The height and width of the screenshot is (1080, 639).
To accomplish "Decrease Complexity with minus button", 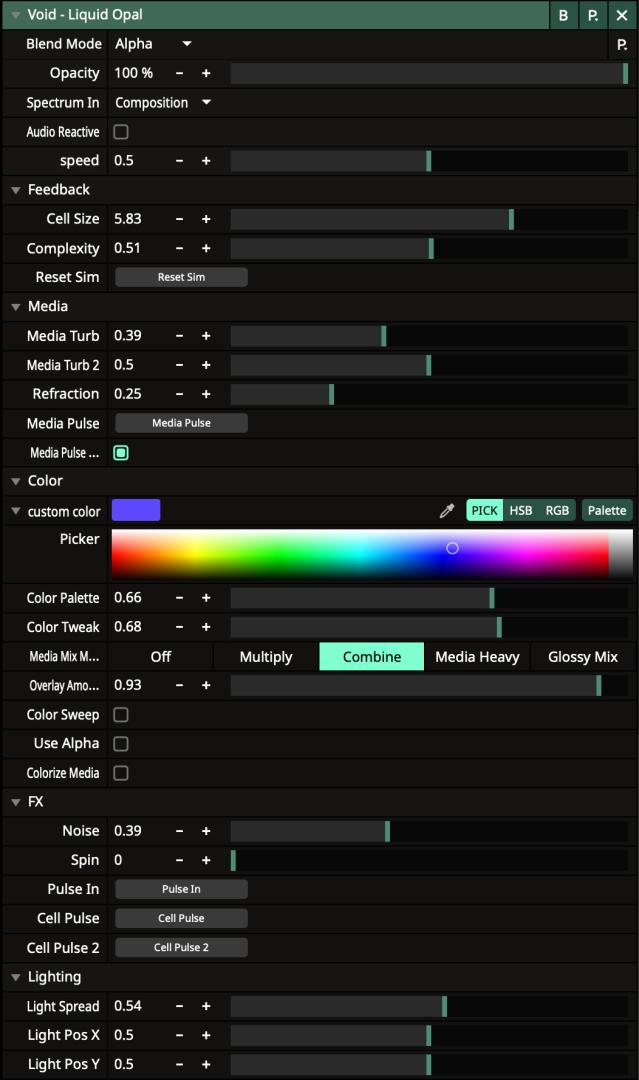I will 180,248.
